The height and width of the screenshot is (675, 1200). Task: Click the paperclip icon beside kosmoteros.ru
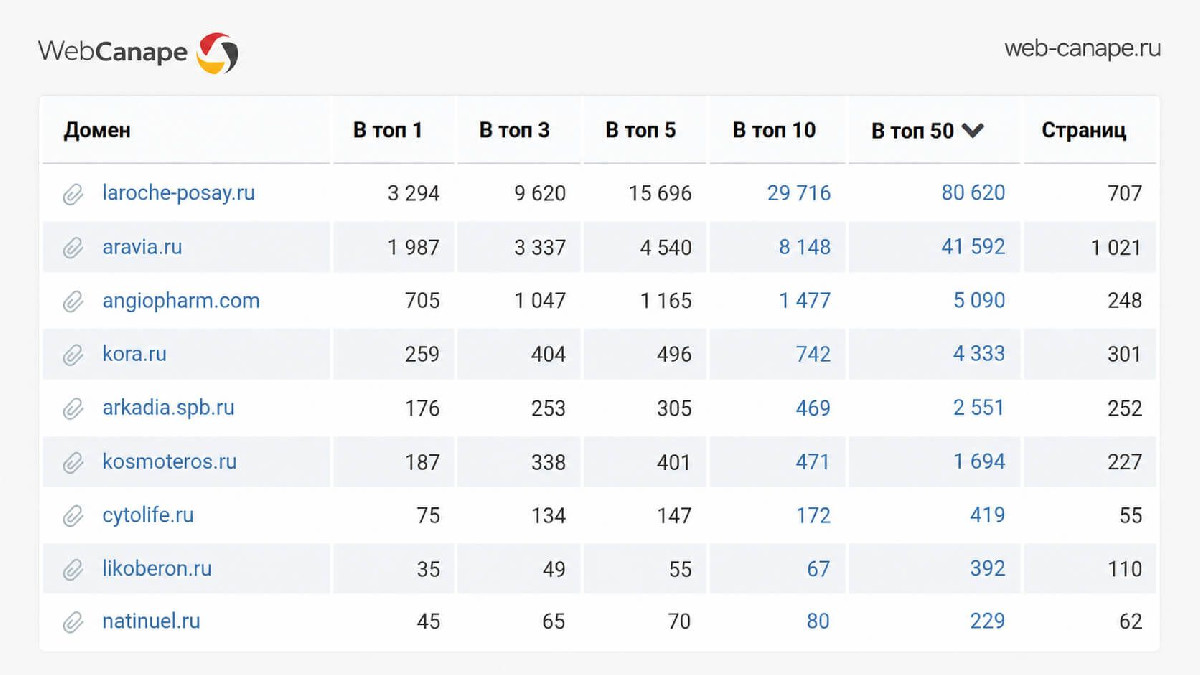point(73,463)
